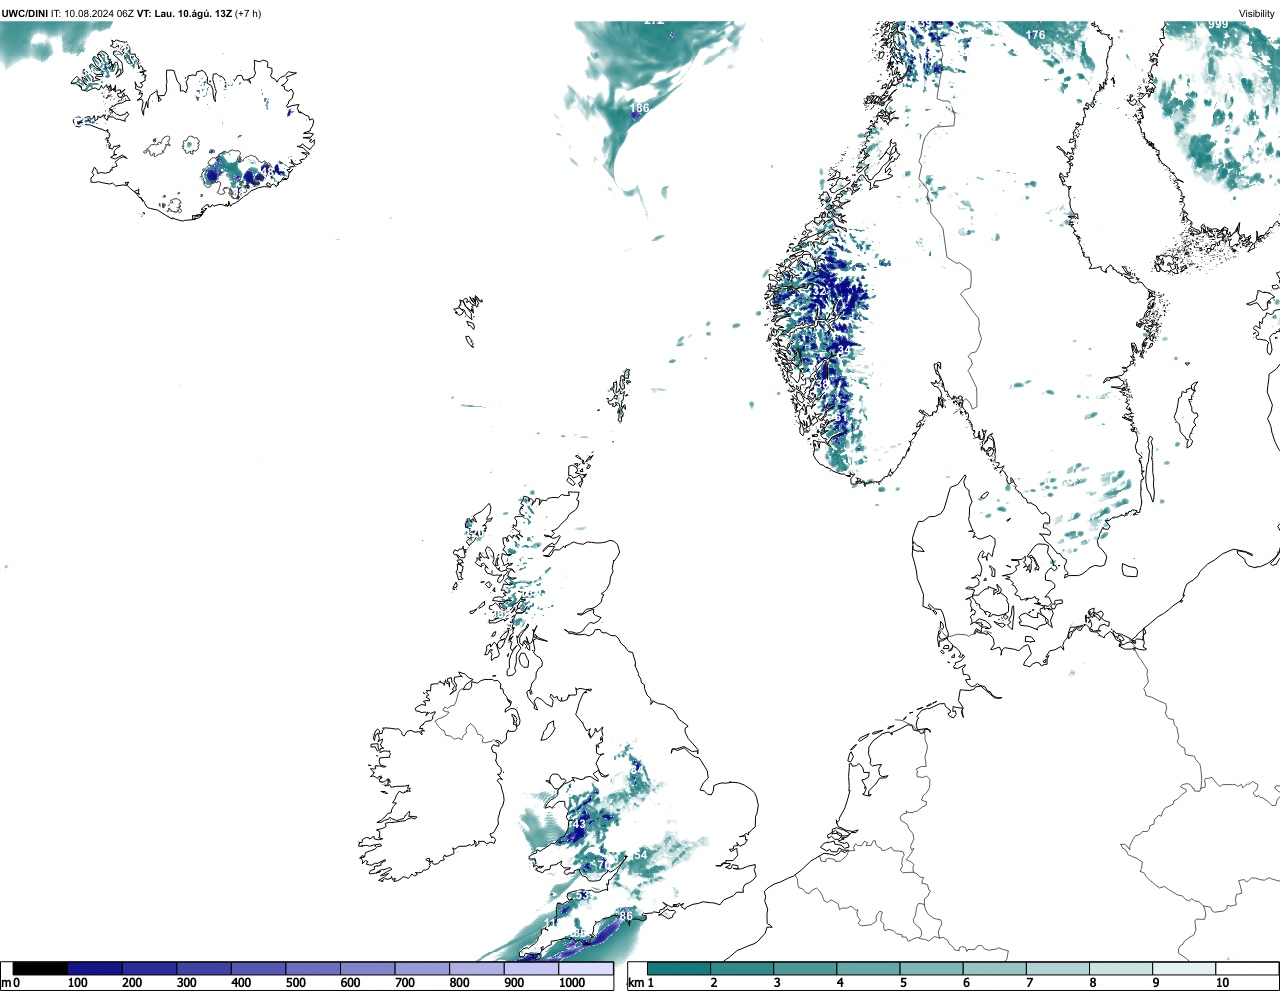Viewport: 1280px width, 991px height.
Task: Click the '1000' label on the metre scale
Action: pyautogui.click(x=572, y=983)
